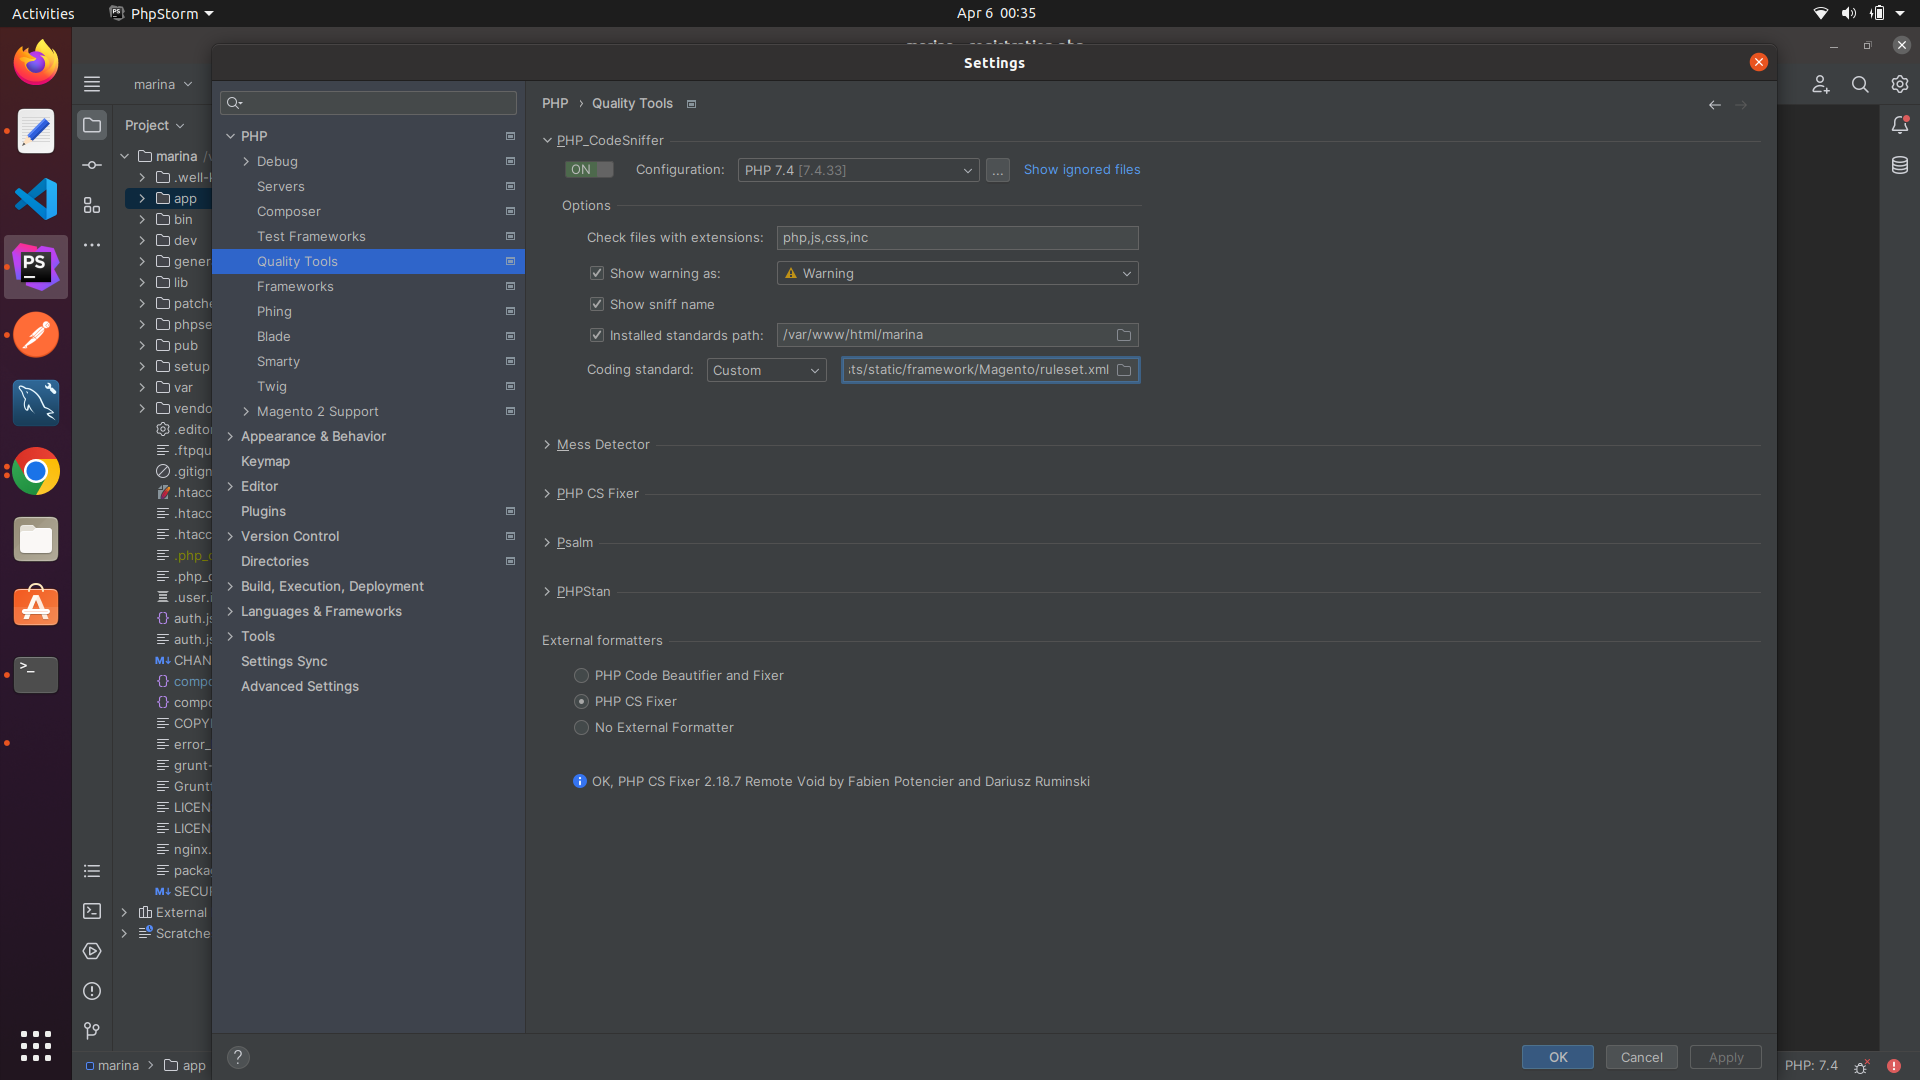Select PHP Code Beautifier and Fixer formatter
1920x1080 pixels.
pyautogui.click(x=581, y=676)
